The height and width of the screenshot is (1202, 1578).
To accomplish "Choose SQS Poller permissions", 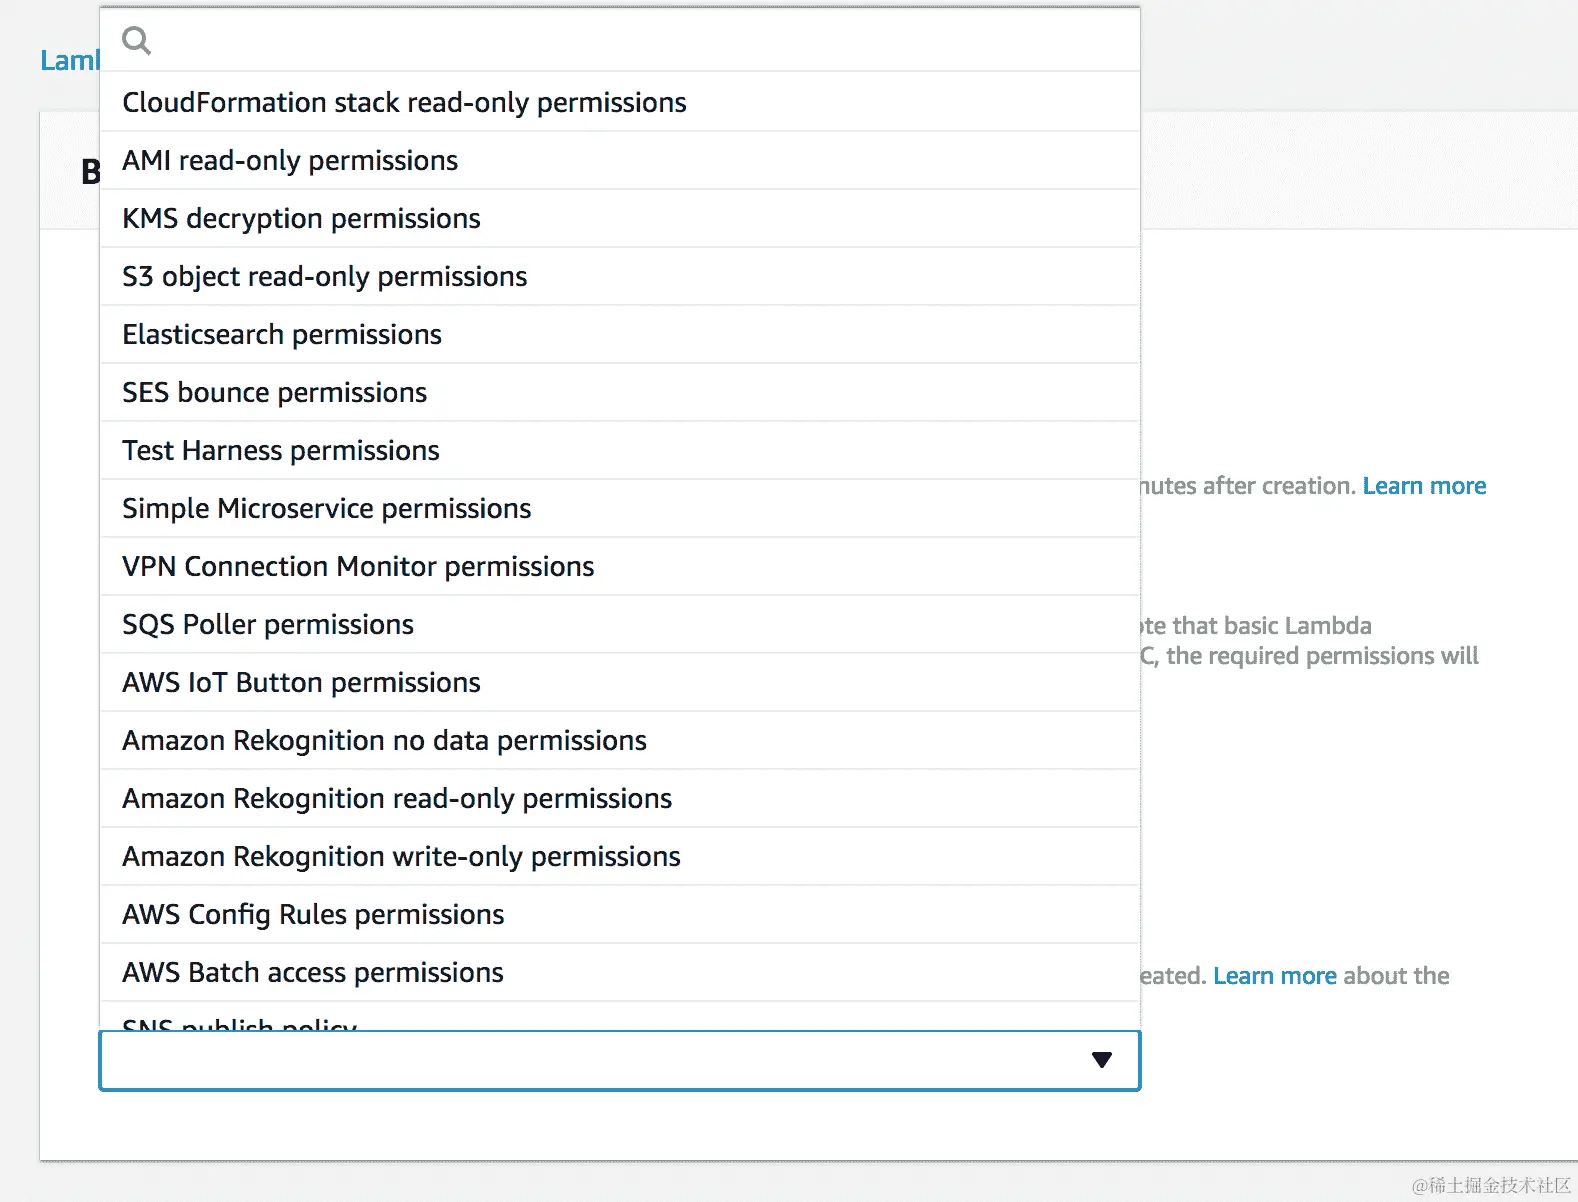I will coord(268,625).
